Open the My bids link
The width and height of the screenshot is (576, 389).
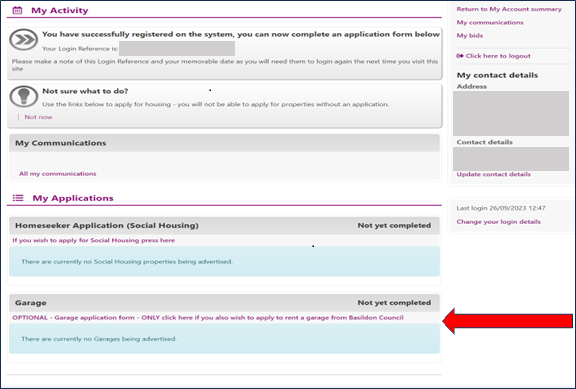click(x=469, y=36)
